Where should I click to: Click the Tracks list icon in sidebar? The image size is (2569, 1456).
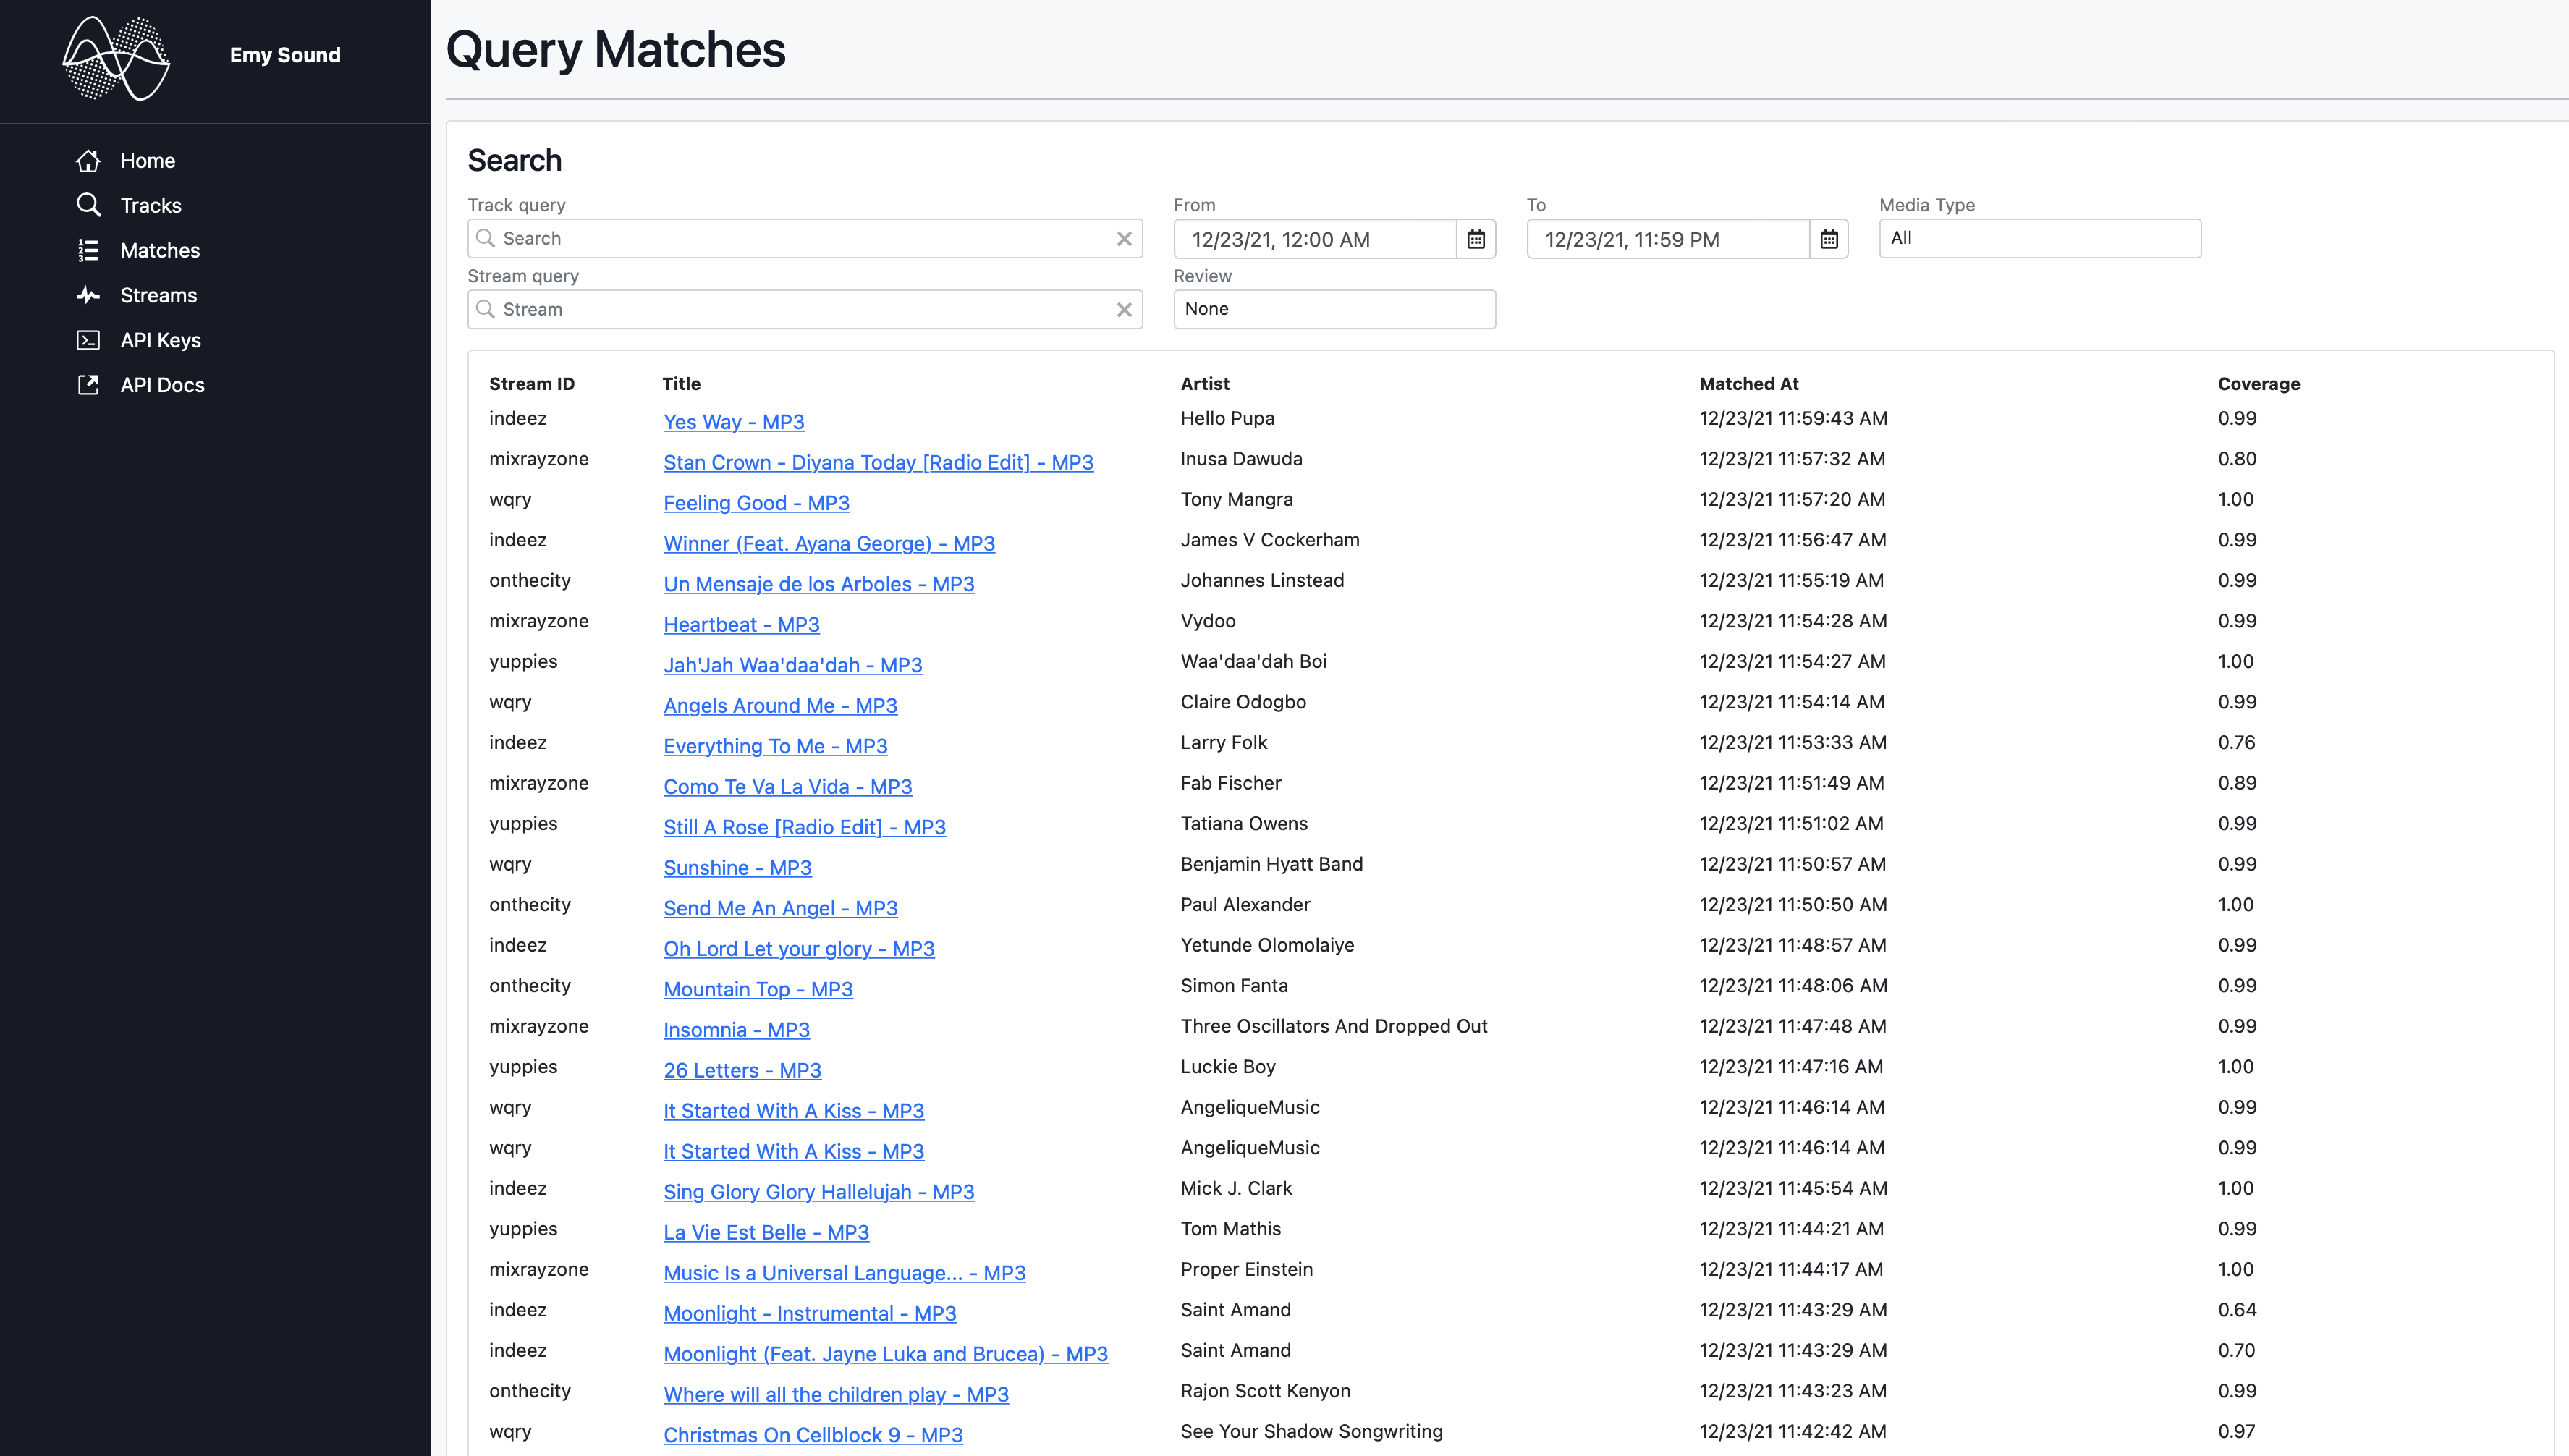pyautogui.click(x=89, y=205)
